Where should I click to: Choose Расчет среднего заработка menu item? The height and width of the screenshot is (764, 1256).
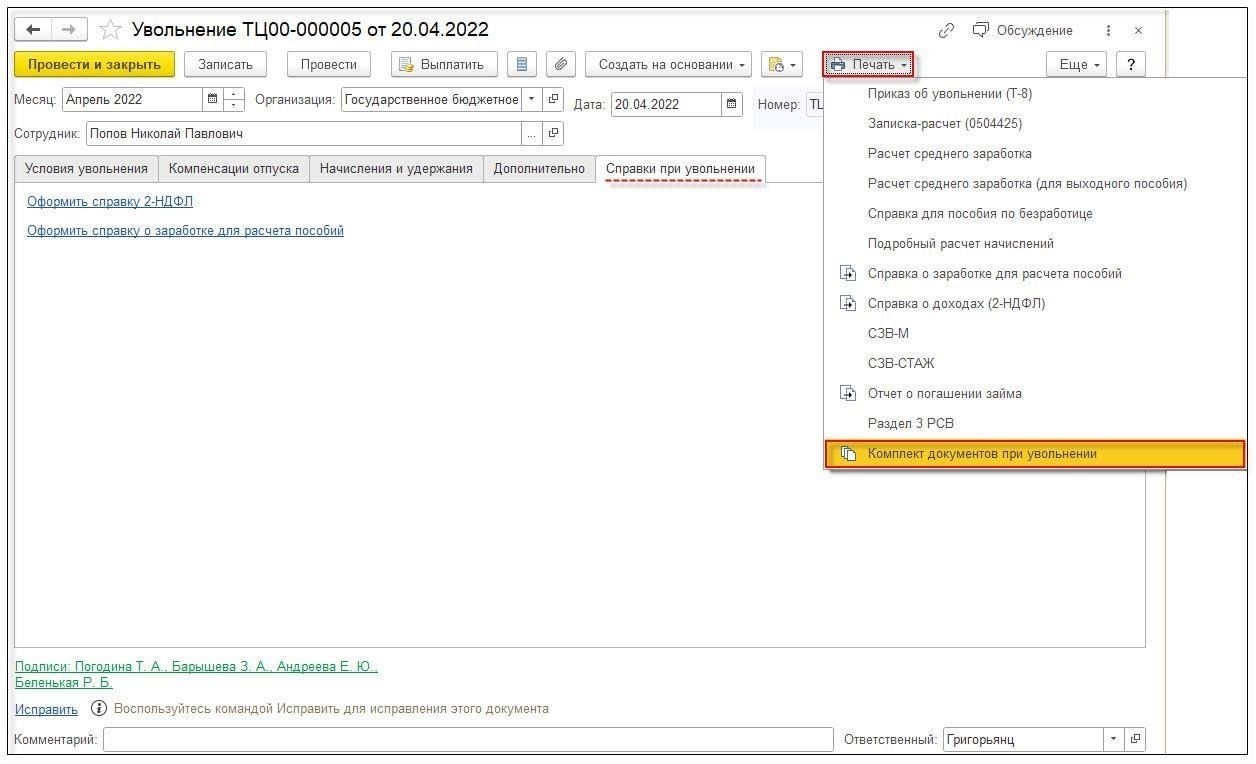[x=1035, y=154]
